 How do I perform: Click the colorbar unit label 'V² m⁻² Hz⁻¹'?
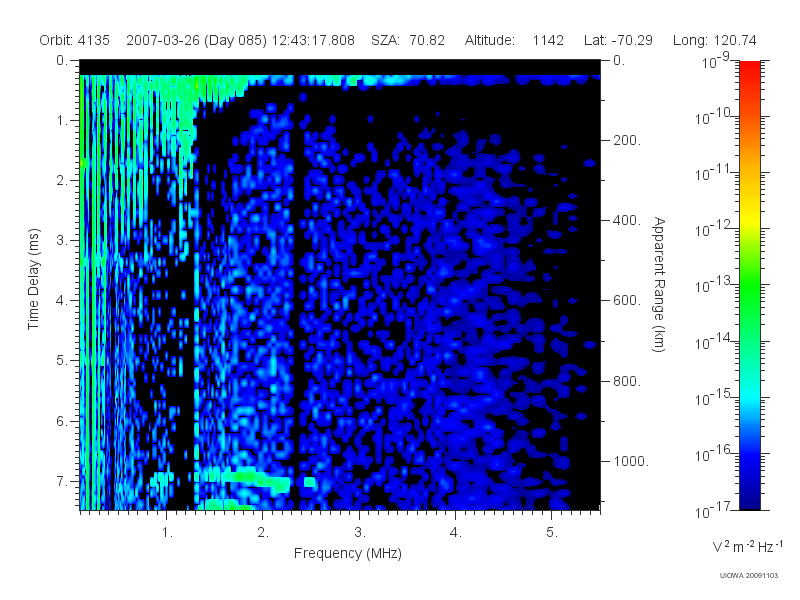pyautogui.click(x=747, y=546)
